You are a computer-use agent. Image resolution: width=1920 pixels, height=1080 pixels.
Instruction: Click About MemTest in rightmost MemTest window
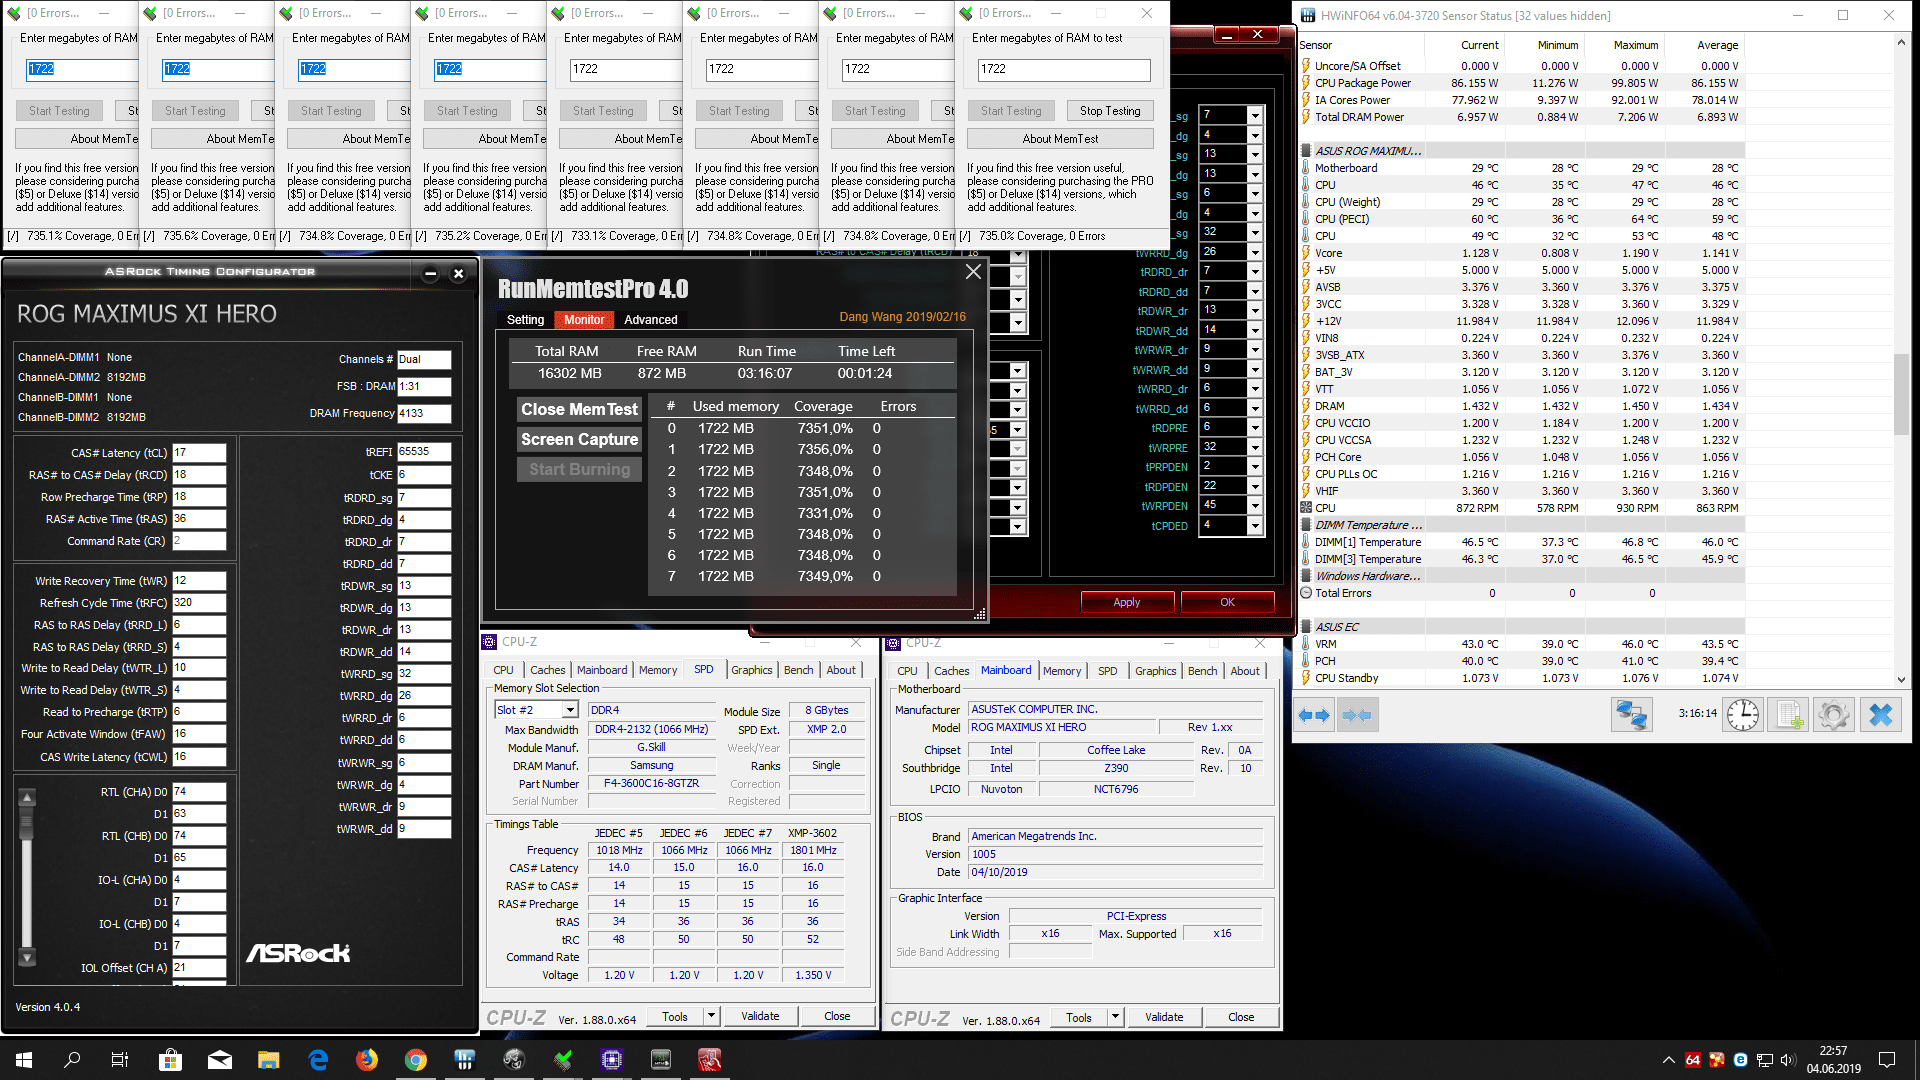(x=1060, y=139)
